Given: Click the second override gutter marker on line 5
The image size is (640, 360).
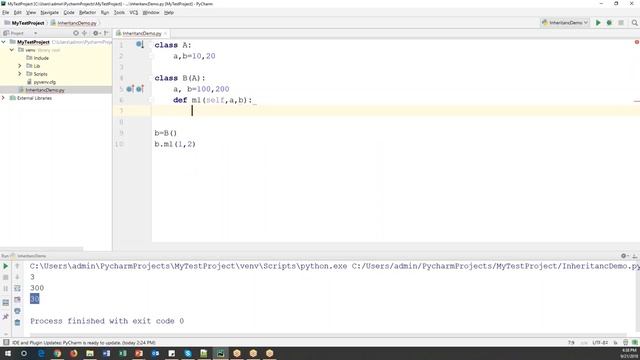Looking at the screenshot, I should point(140,89).
